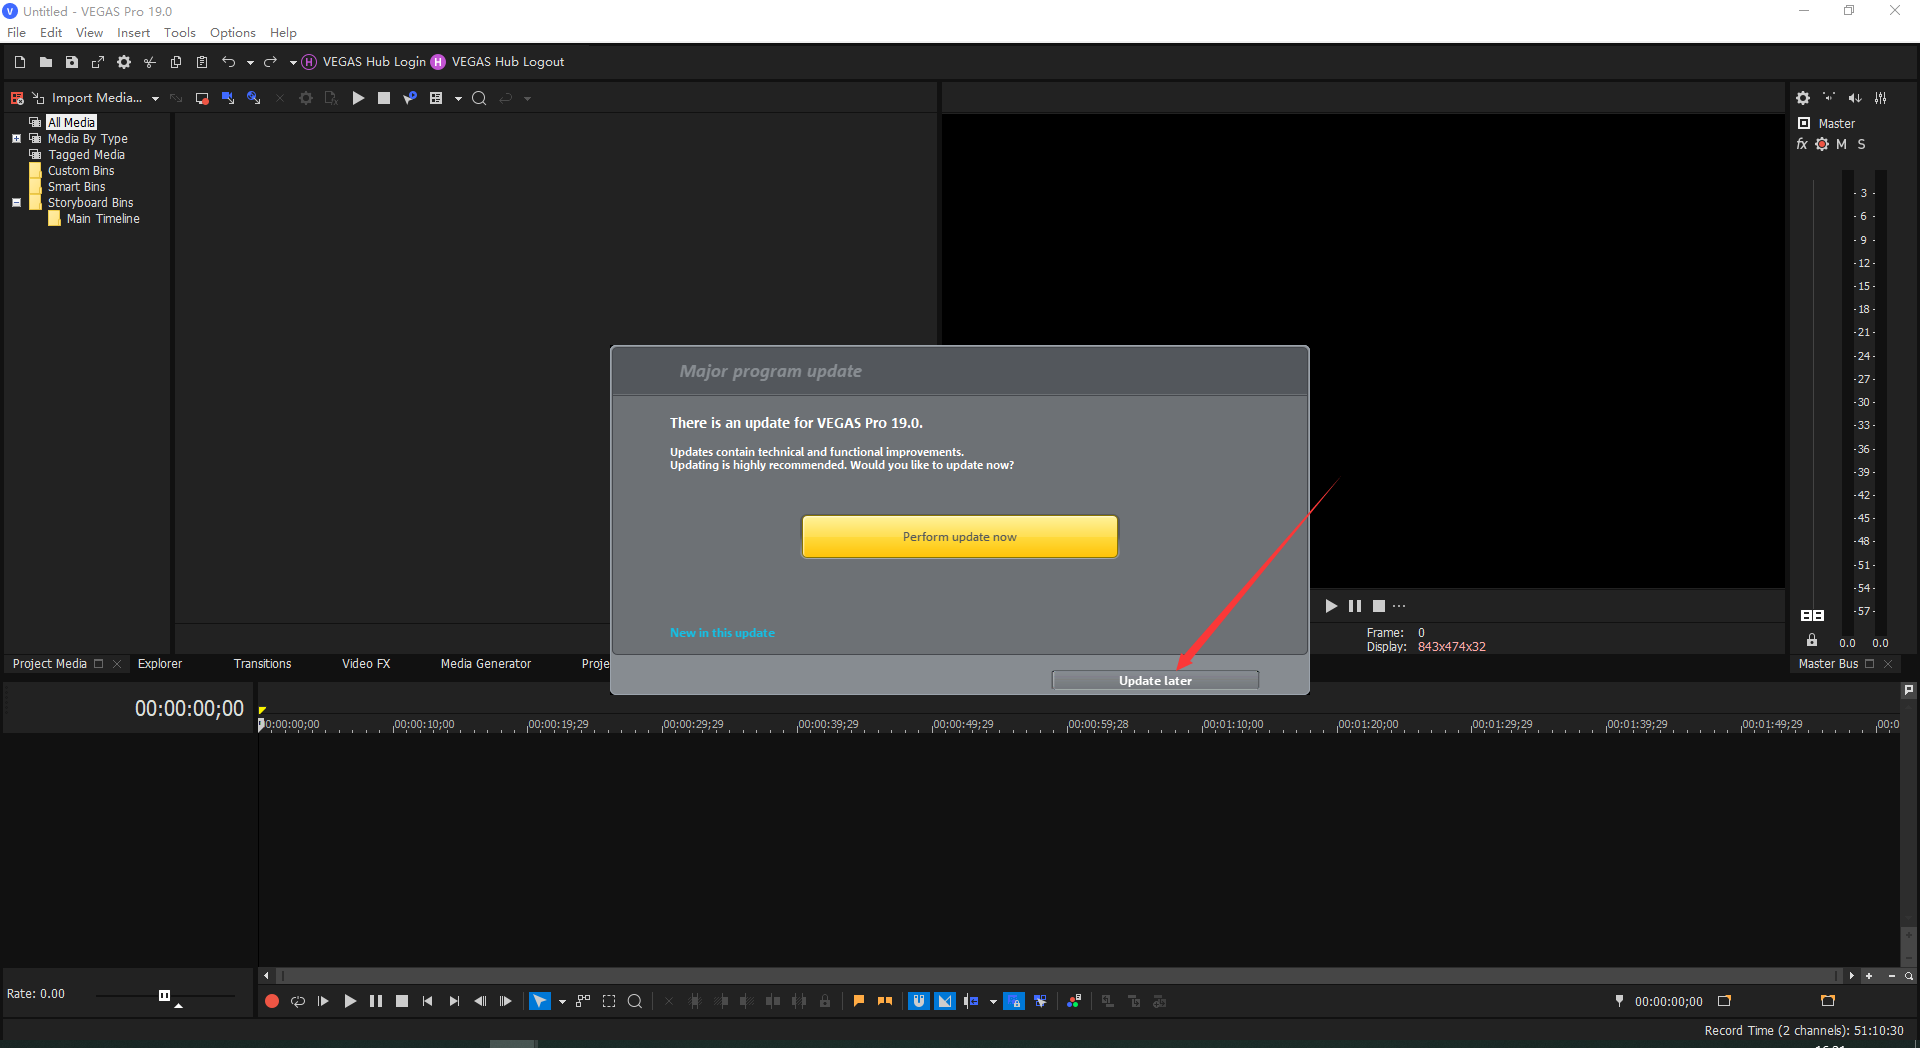Select the timeline Zoom Edit tool

(635, 1001)
